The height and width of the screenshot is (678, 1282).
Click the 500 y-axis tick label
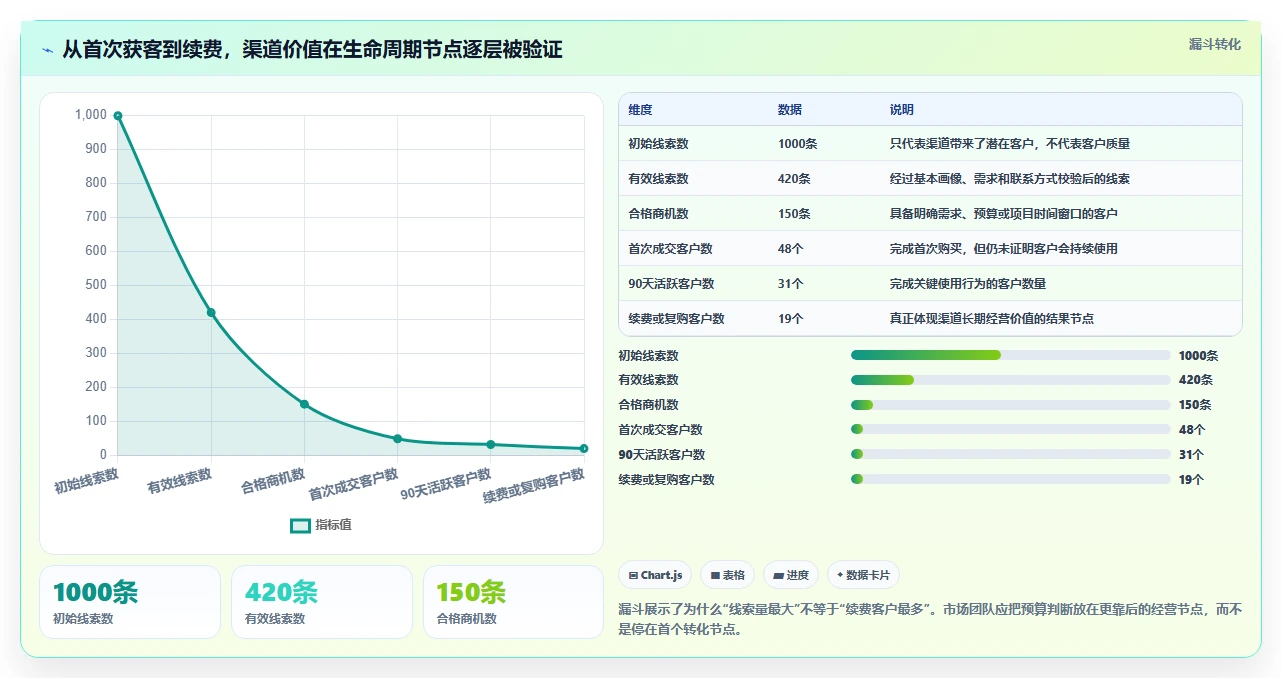point(95,285)
